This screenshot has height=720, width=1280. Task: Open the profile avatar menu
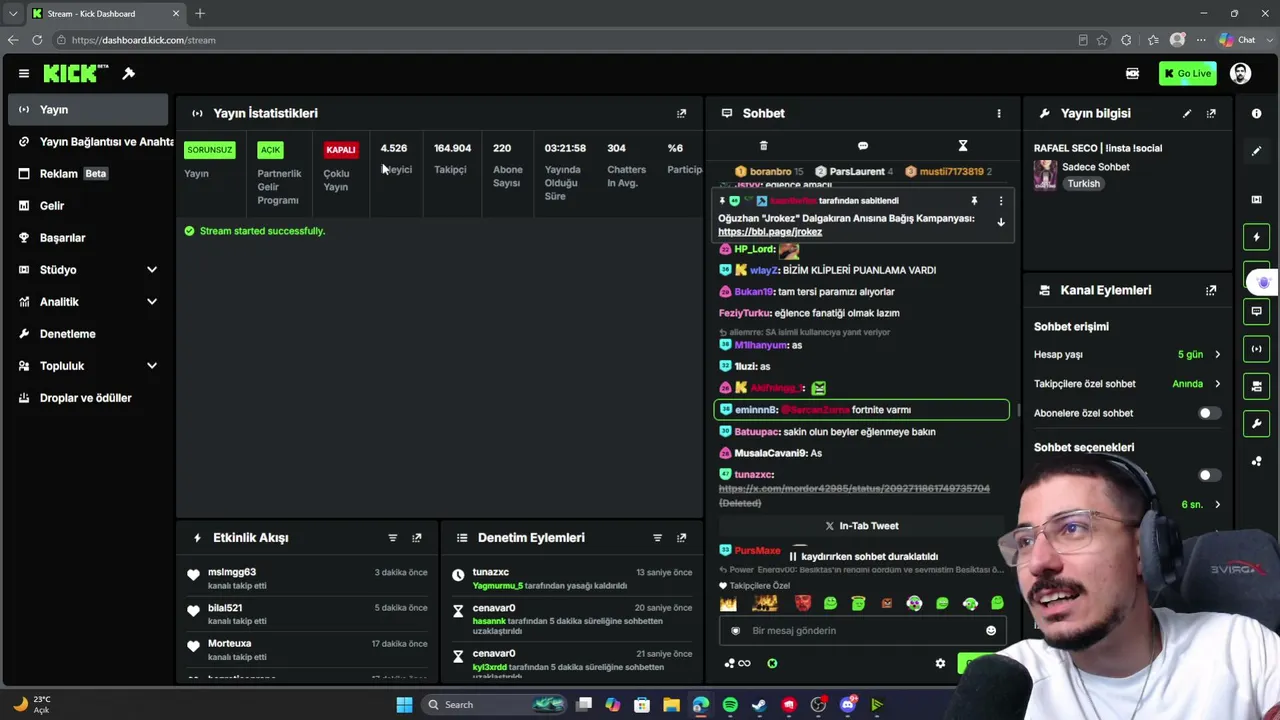[x=1240, y=73]
